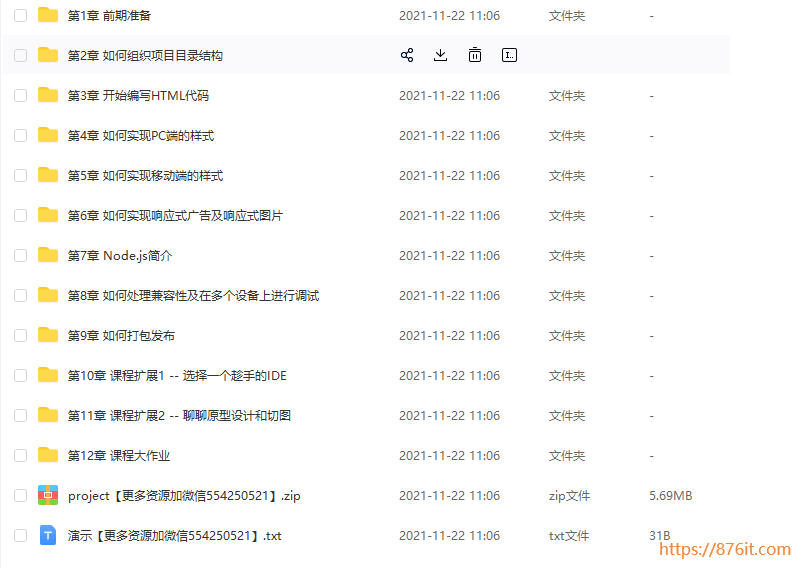
Task: Check the box for 第6章 响应式广告及图片
Action: [x=21, y=216]
